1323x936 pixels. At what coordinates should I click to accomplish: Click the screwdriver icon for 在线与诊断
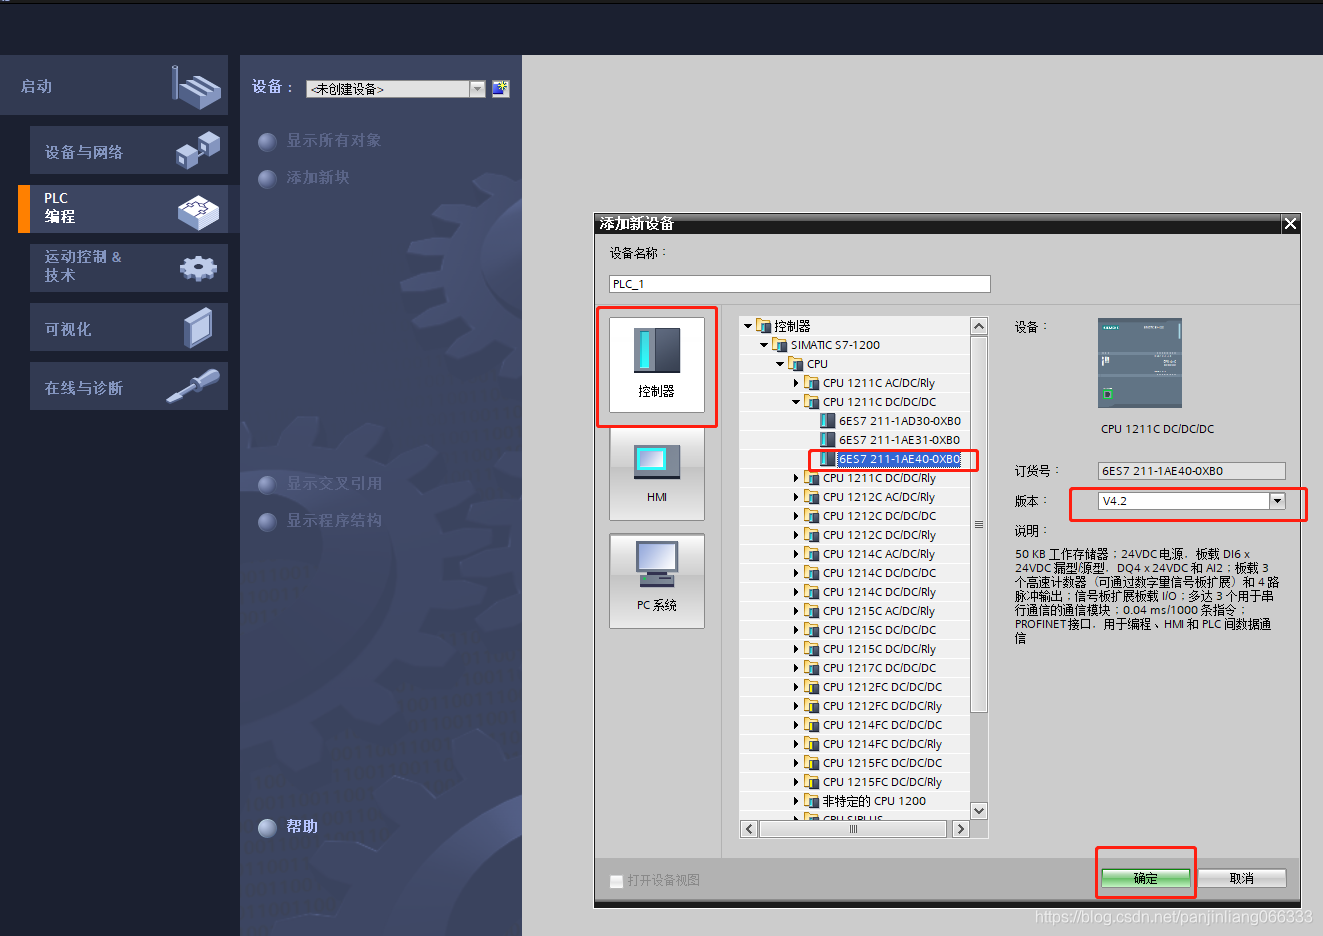194,386
